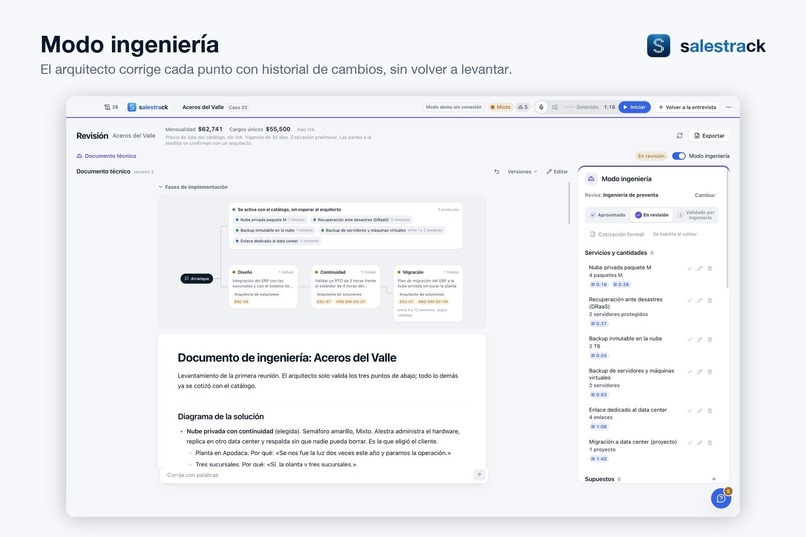Click the refresh icon beside Exportar
Image resolution: width=806 pixels, height=537 pixels.
(x=680, y=136)
